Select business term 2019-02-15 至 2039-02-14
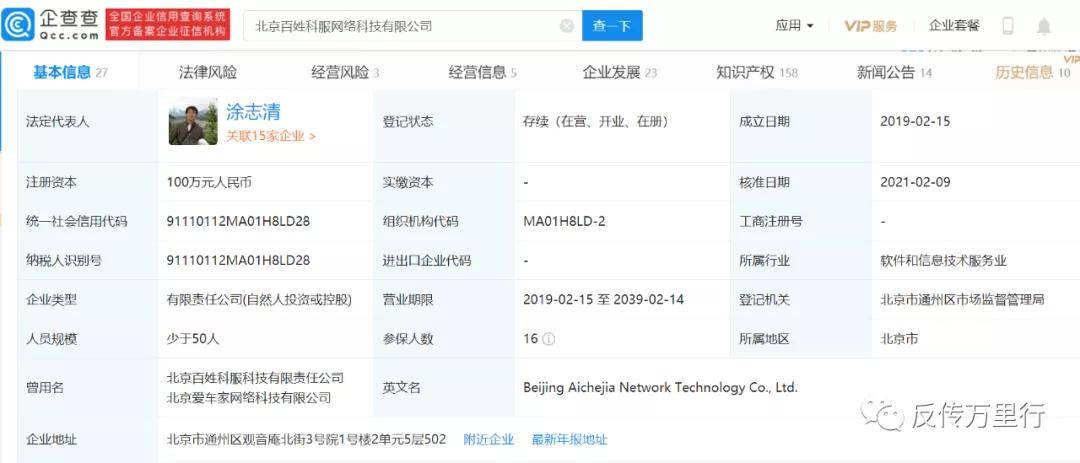 pyautogui.click(x=603, y=300)
